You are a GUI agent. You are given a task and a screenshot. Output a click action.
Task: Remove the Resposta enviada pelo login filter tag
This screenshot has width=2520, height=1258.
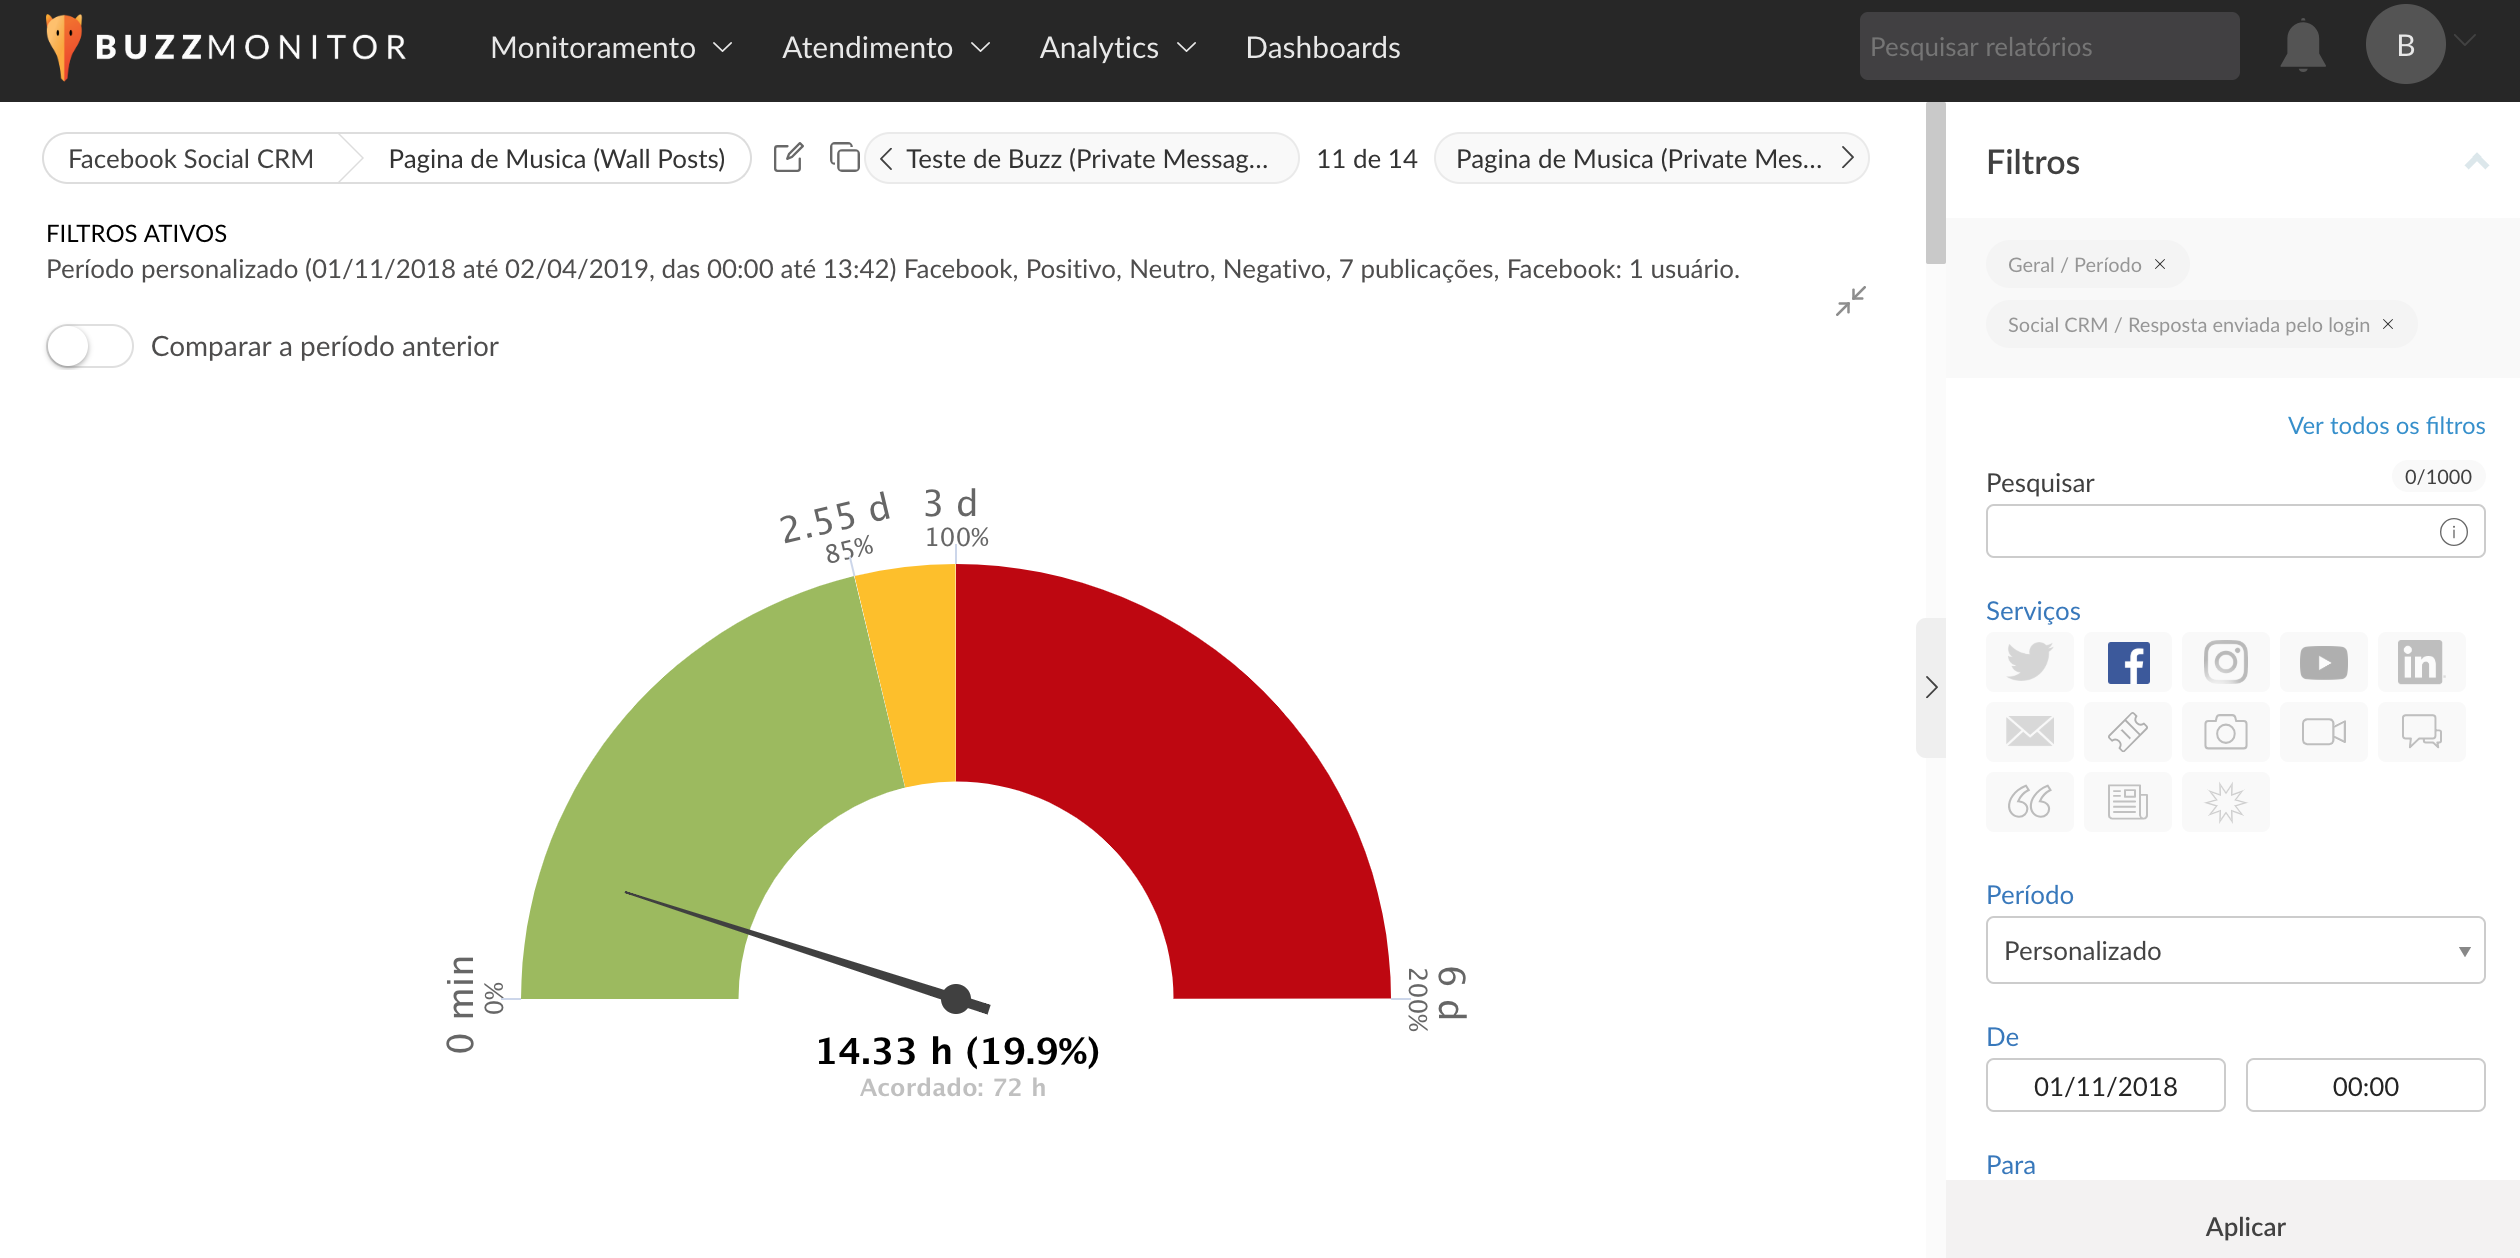coord(2388,324)
